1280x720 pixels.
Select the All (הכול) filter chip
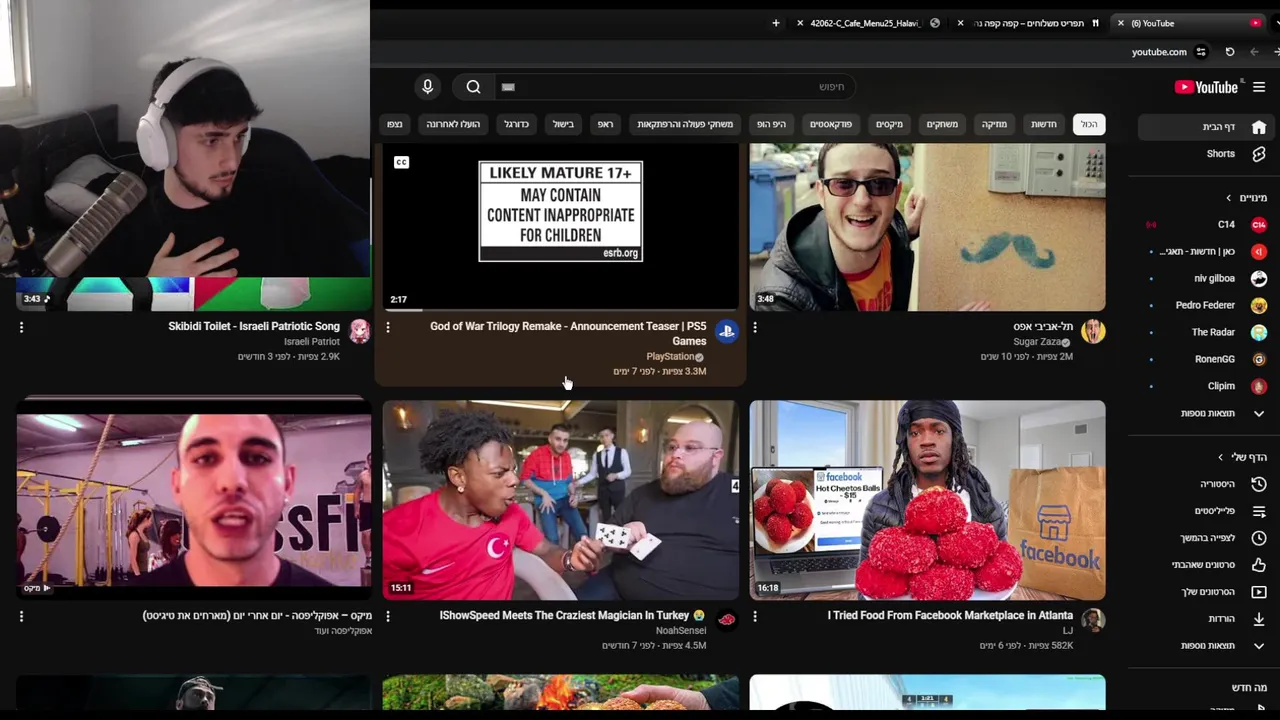(1089, 124)
